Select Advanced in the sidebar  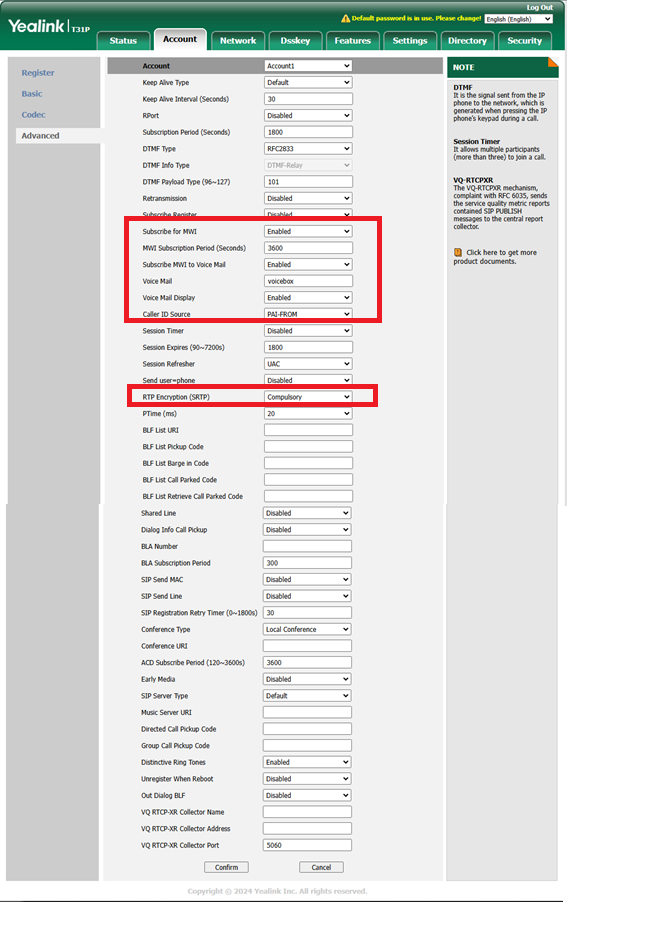pyautogui.click(x=40, y=135)
